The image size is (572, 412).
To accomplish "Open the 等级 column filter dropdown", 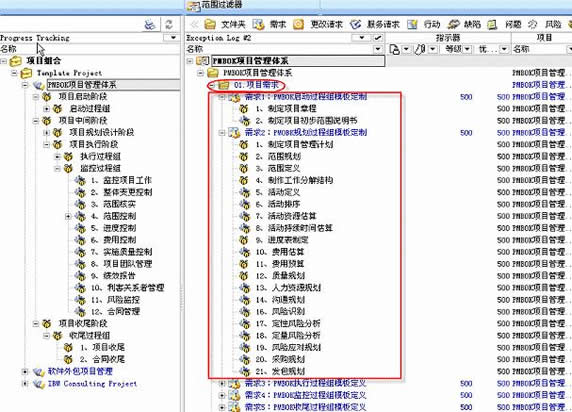I will [468, 49].
